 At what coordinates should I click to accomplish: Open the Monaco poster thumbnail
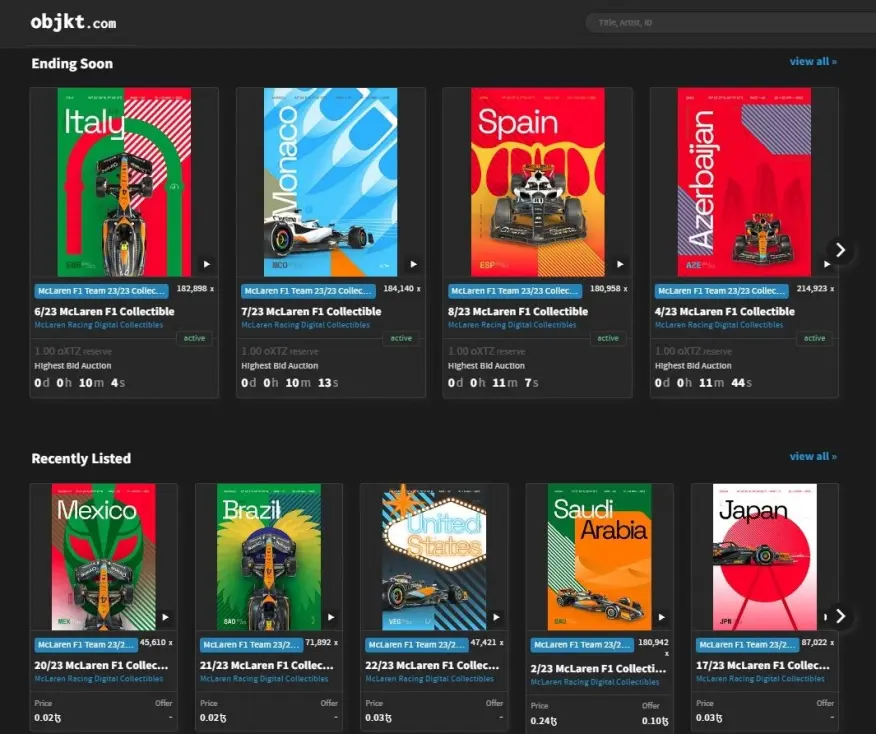(331, 182)
